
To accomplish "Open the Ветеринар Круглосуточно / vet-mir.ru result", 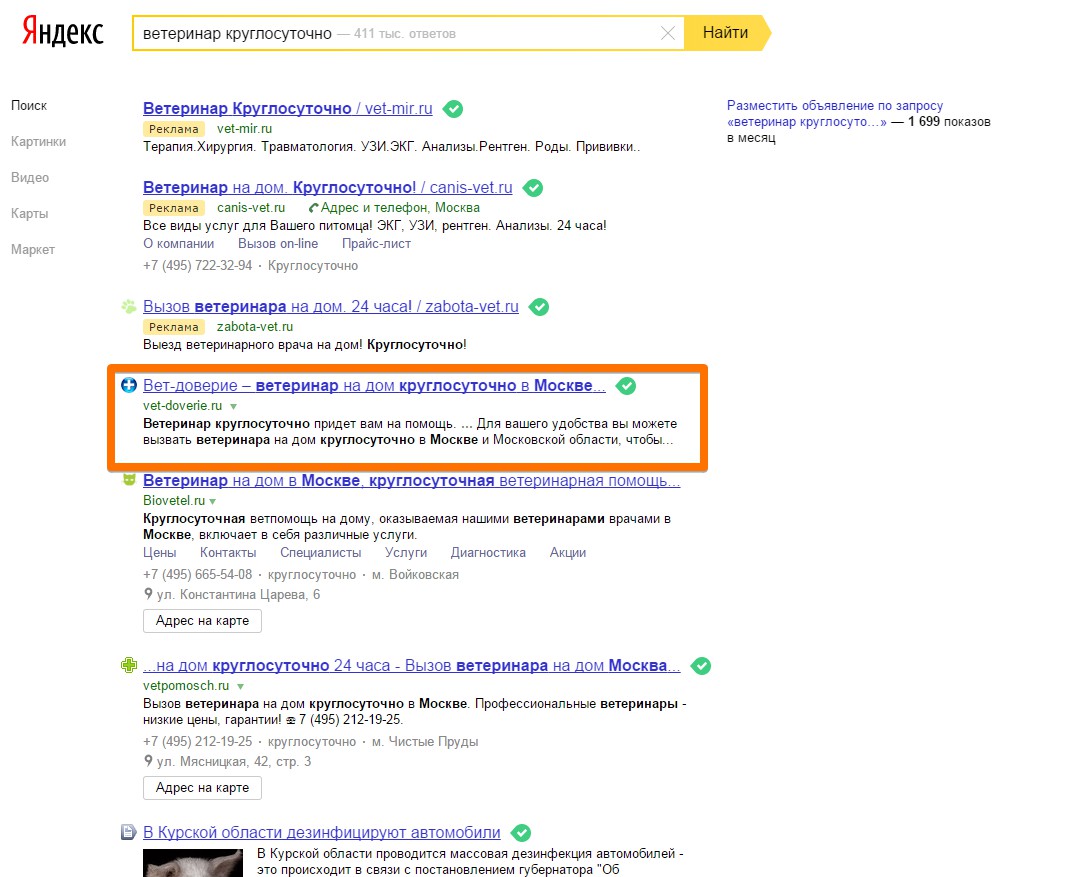I will click(288, 109).
